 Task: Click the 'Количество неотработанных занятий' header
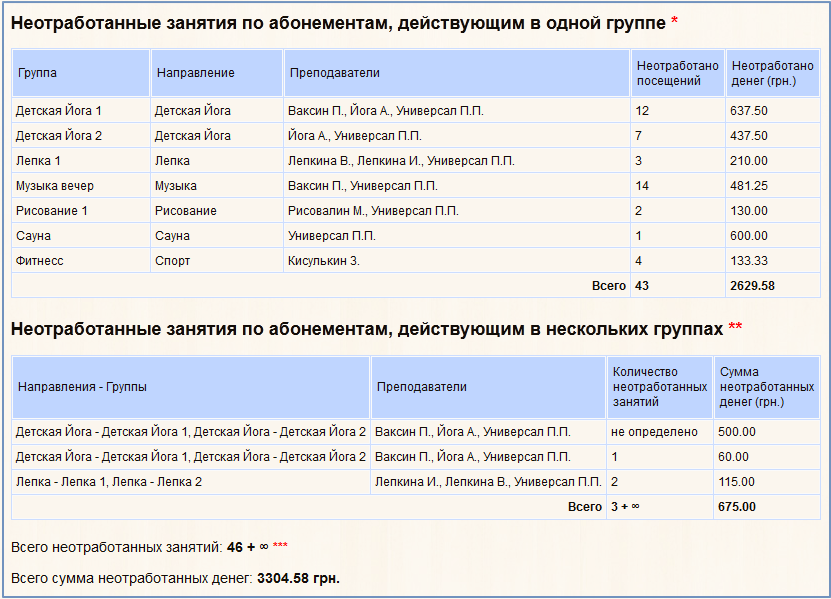click(x=658, y=386)
